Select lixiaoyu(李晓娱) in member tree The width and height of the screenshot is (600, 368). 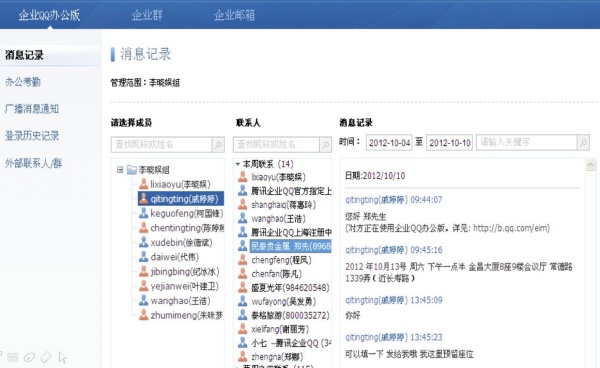click(x=180, y=184)
